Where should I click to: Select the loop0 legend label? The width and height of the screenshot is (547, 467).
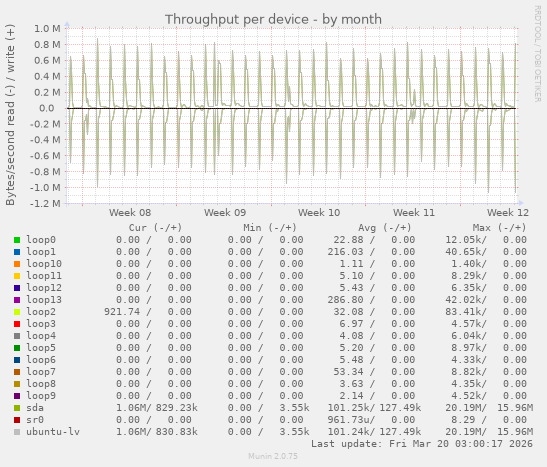point(41,240)
